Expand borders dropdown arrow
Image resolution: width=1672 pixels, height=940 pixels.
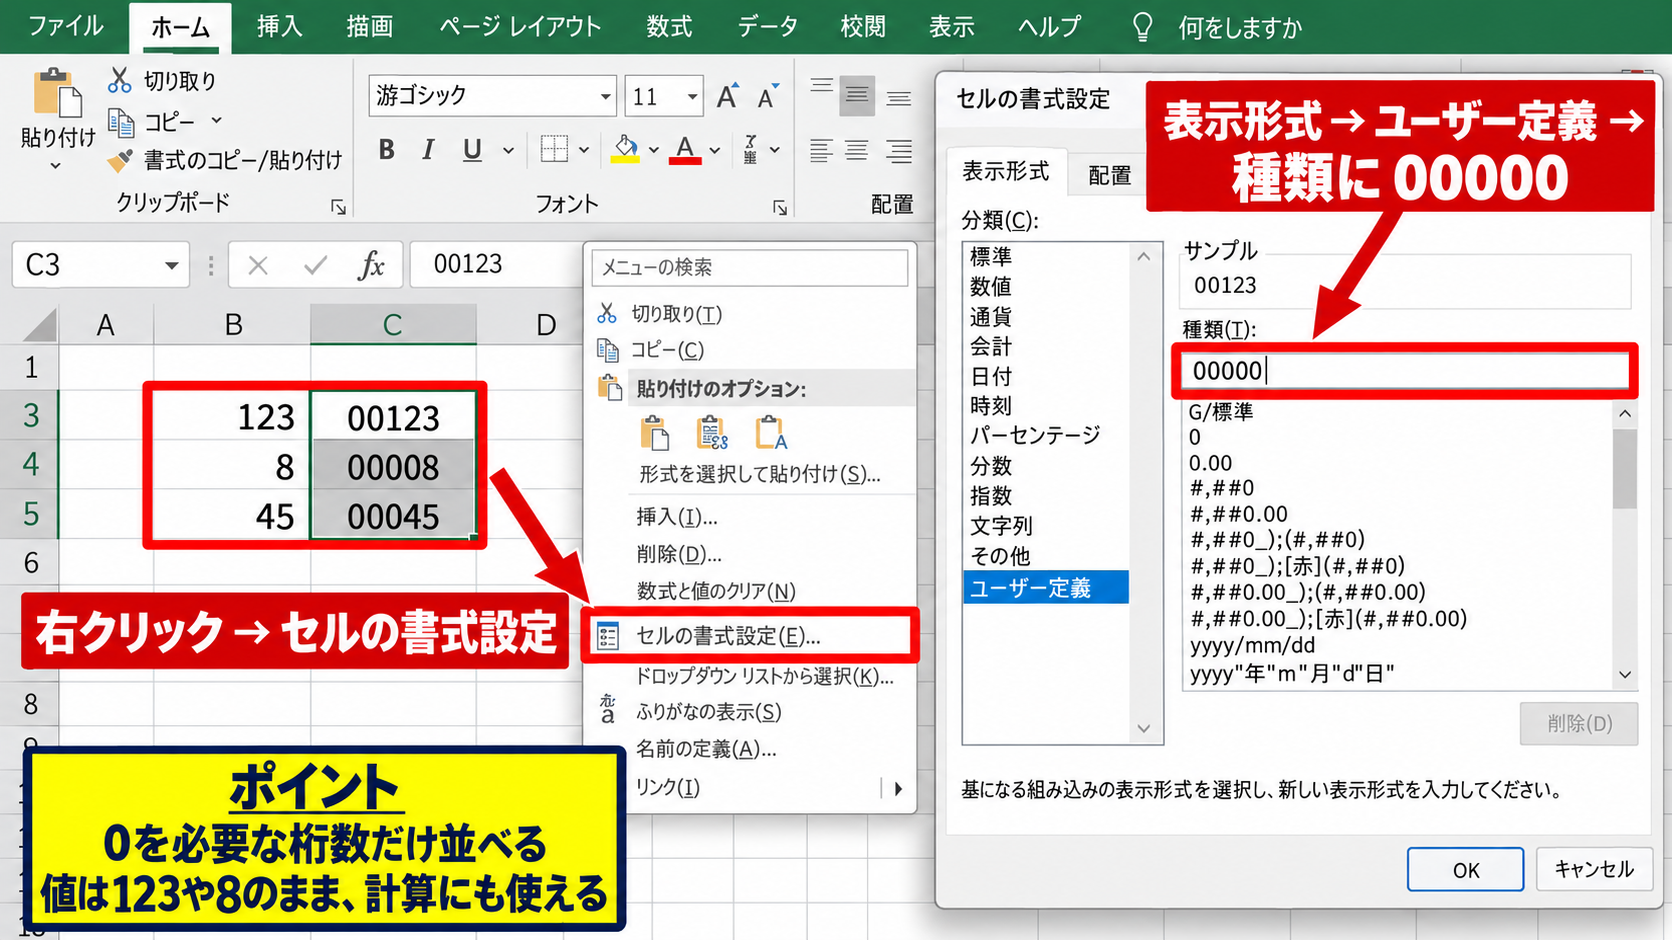[x=584, y=151]
